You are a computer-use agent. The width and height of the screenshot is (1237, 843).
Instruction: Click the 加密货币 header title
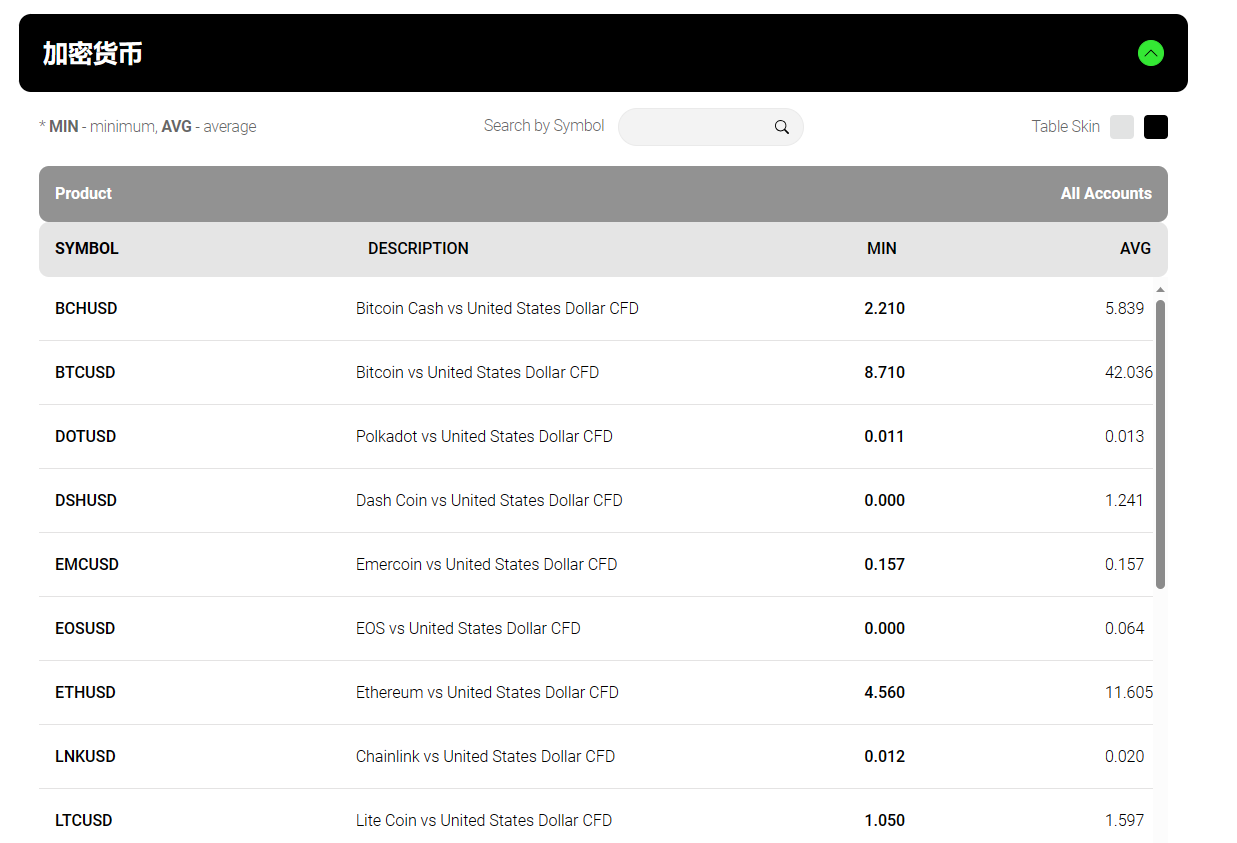click(92, 53)
